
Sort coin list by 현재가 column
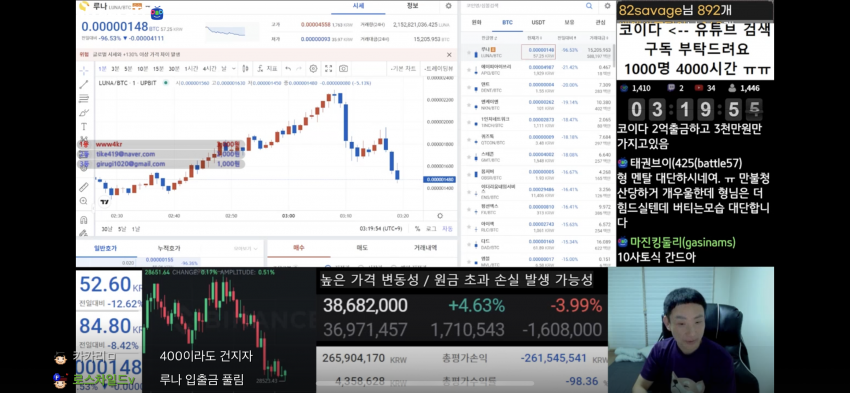[x=534, y=38]
